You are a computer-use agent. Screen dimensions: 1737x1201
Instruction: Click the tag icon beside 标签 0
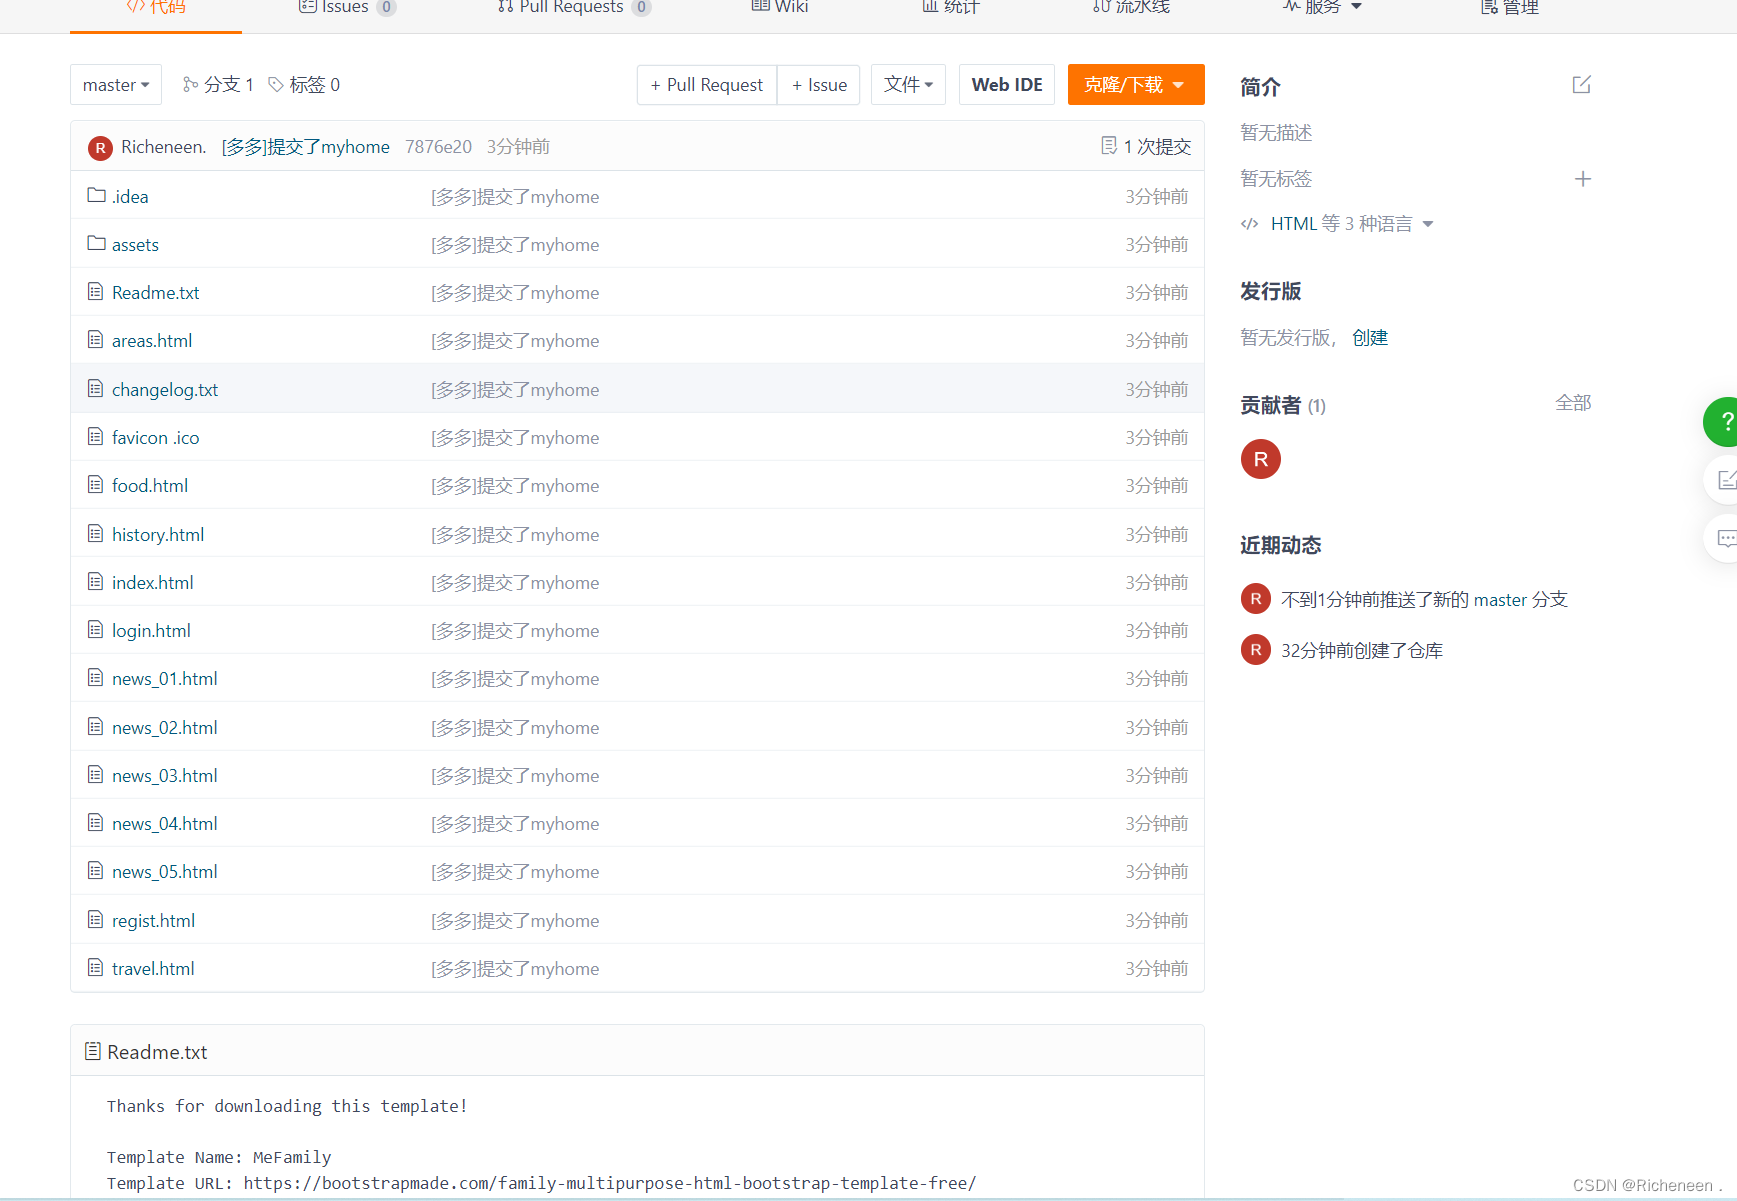coord(276,85)
